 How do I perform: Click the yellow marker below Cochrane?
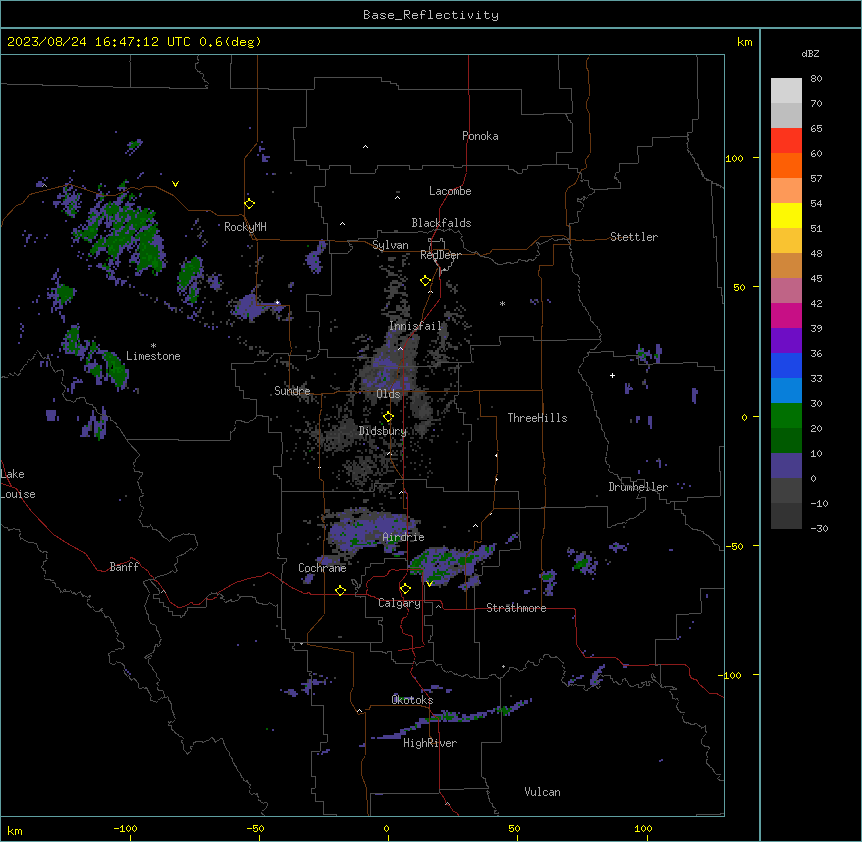[340, 590]
